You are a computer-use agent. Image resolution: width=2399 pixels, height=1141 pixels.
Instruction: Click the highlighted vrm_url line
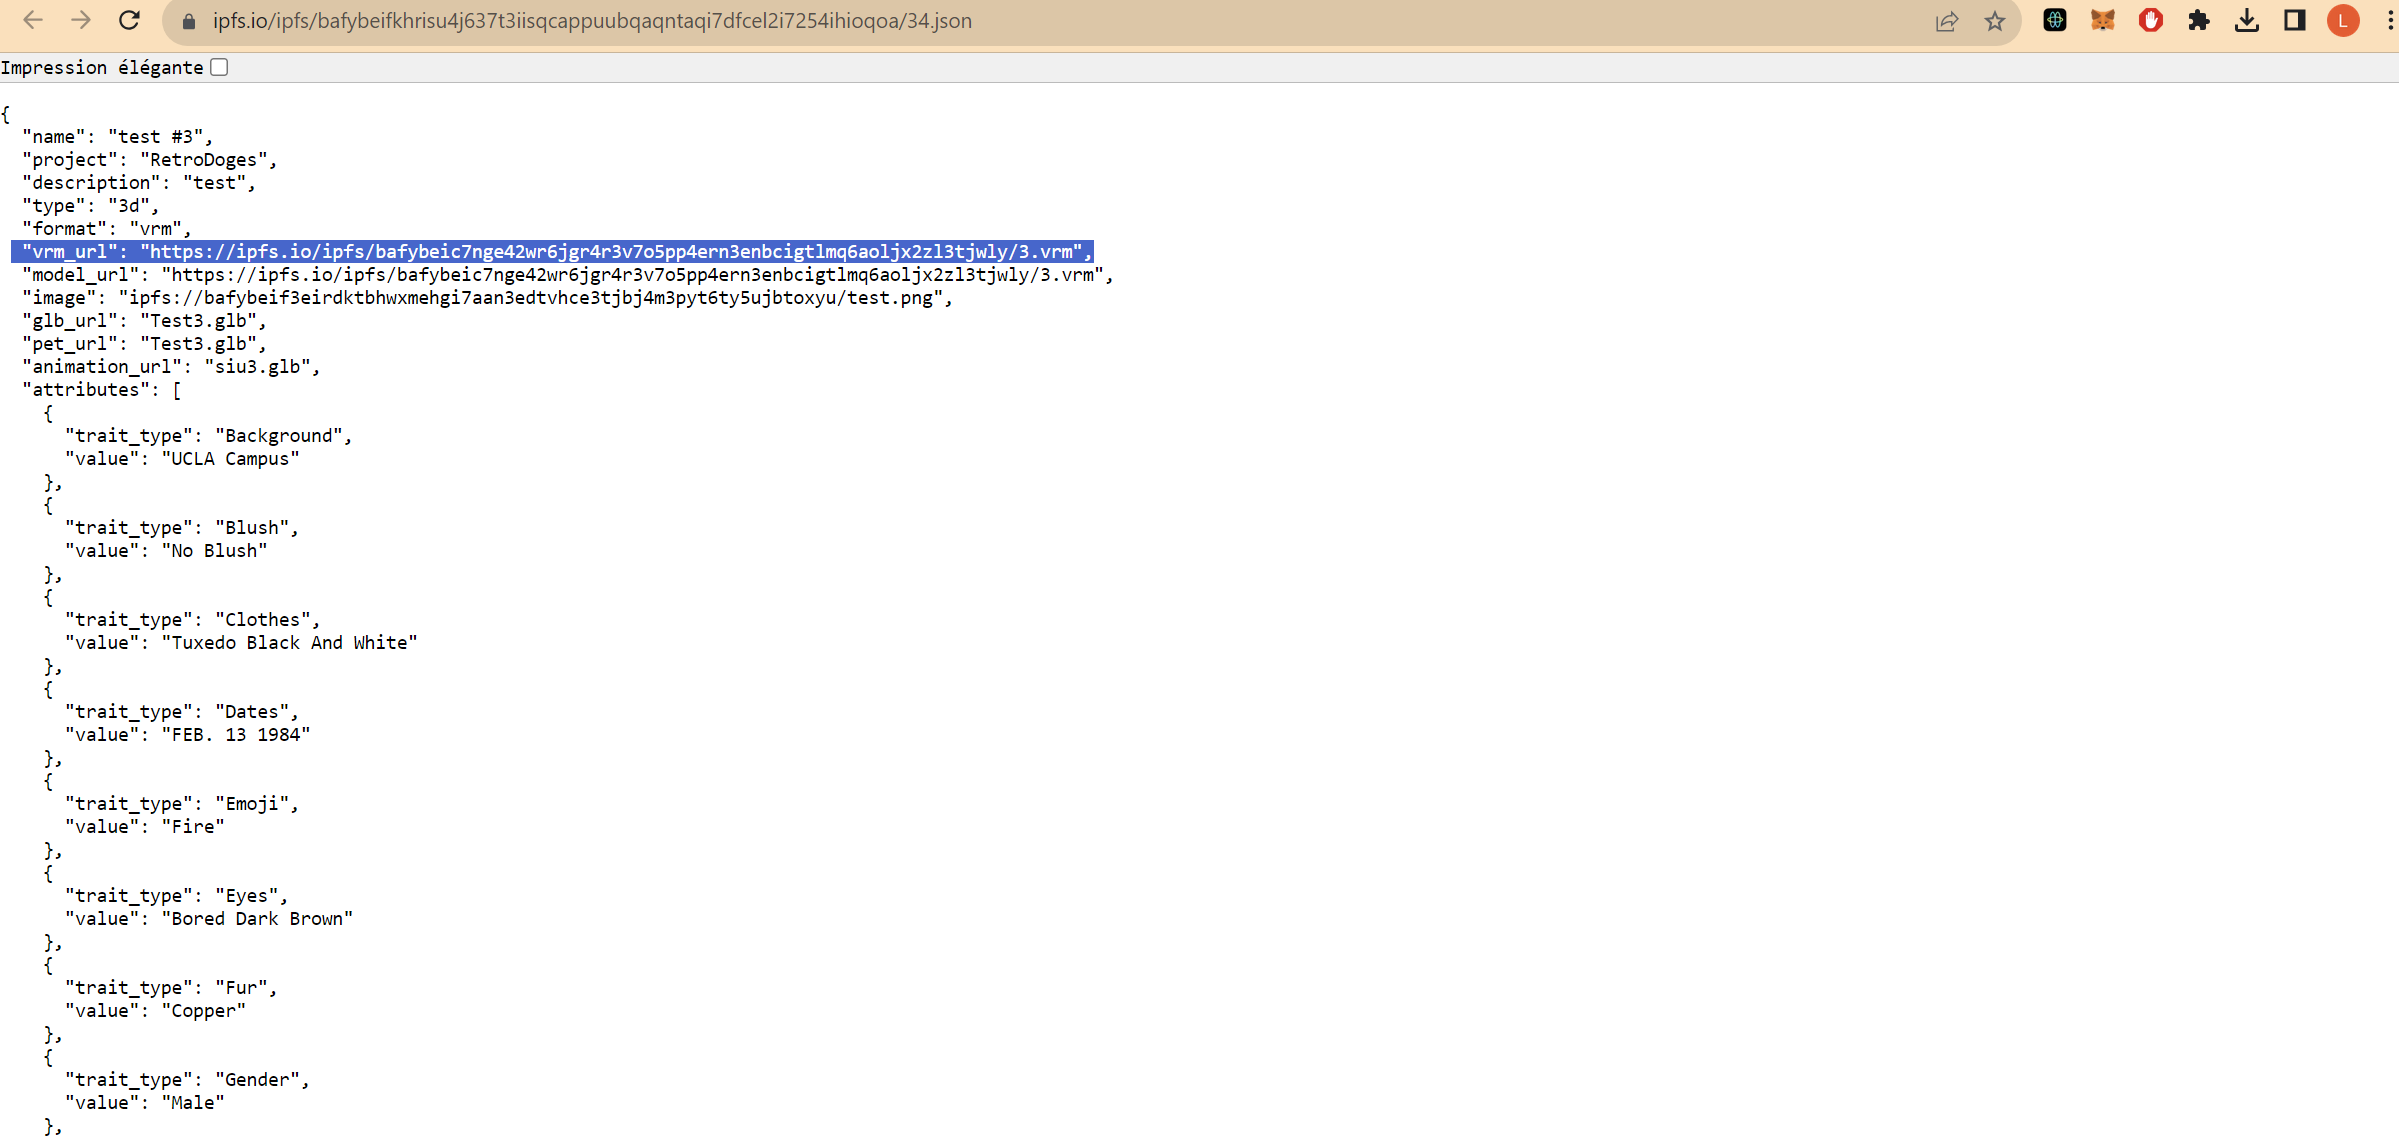(x=553, y=252)
